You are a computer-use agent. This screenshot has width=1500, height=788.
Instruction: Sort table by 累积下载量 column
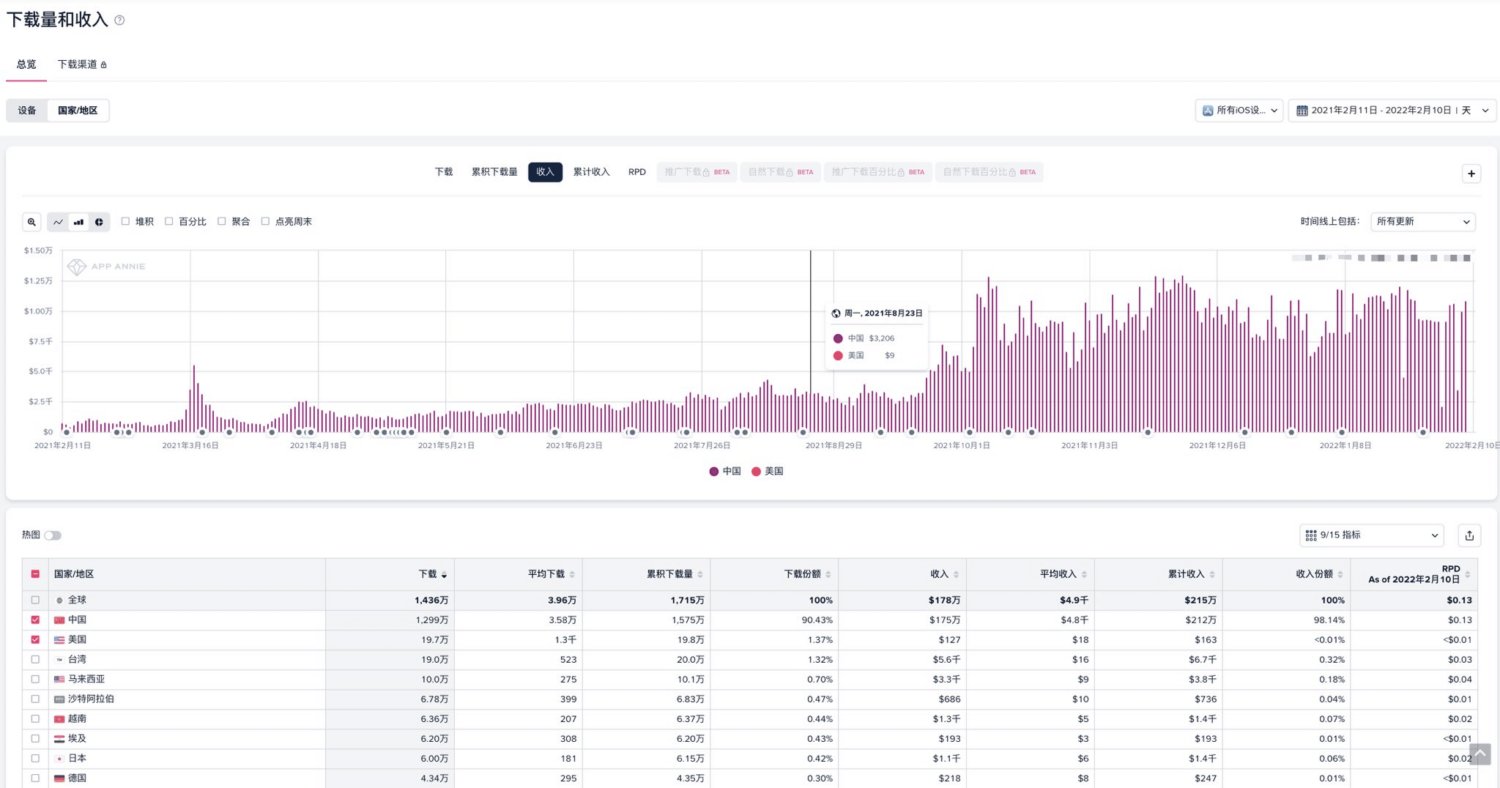700,575
